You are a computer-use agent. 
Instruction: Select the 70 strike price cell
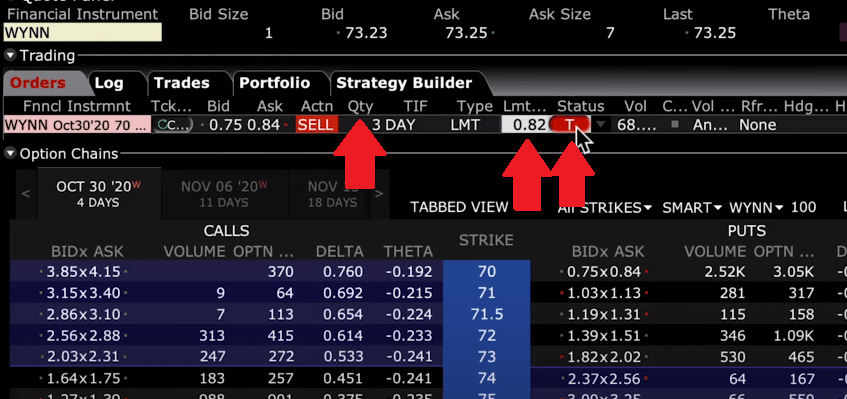tap(486, 272)
